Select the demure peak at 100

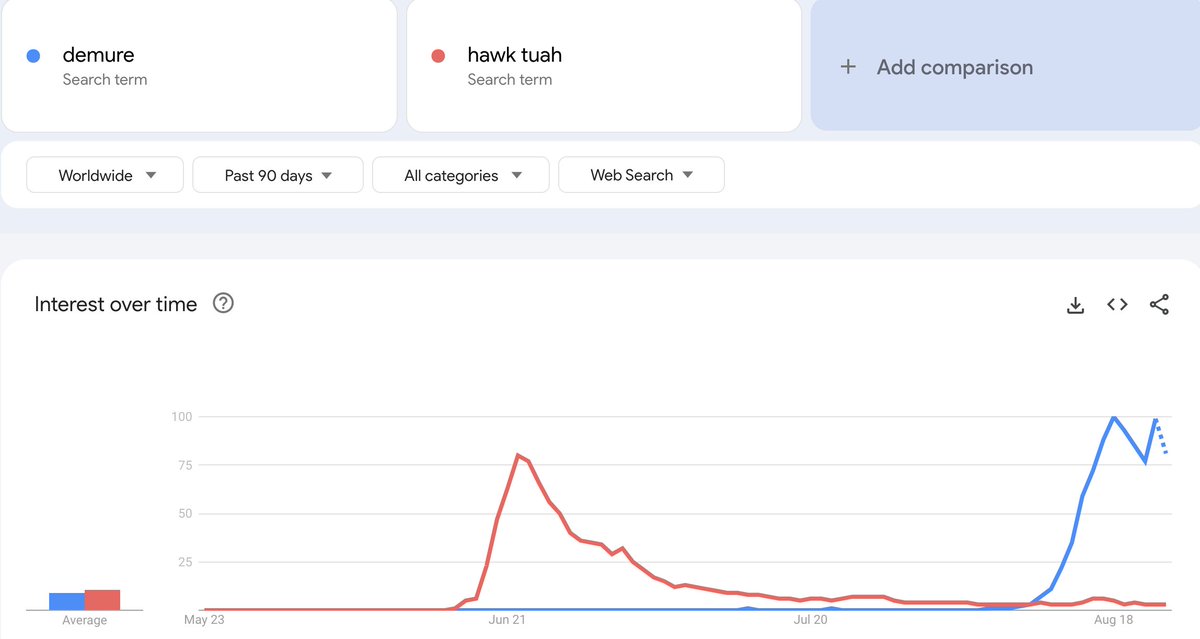point(1113,416)
